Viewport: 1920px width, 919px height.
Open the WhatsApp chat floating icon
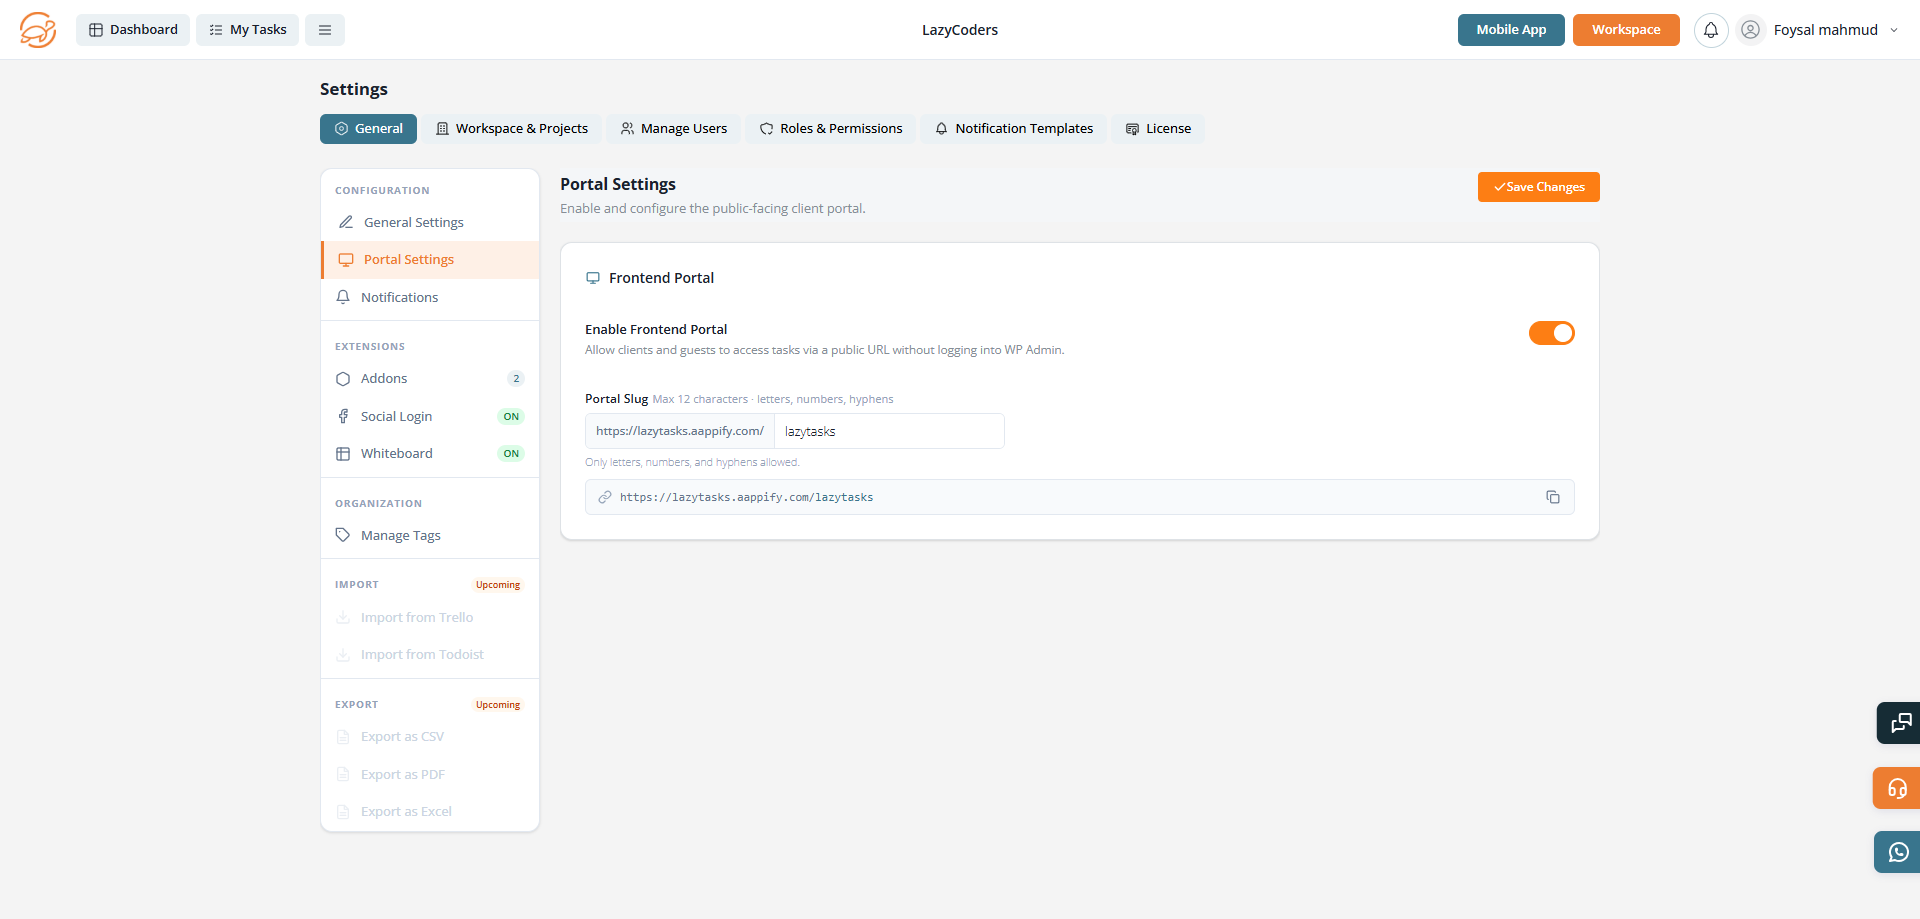(x=1897, y=852)
